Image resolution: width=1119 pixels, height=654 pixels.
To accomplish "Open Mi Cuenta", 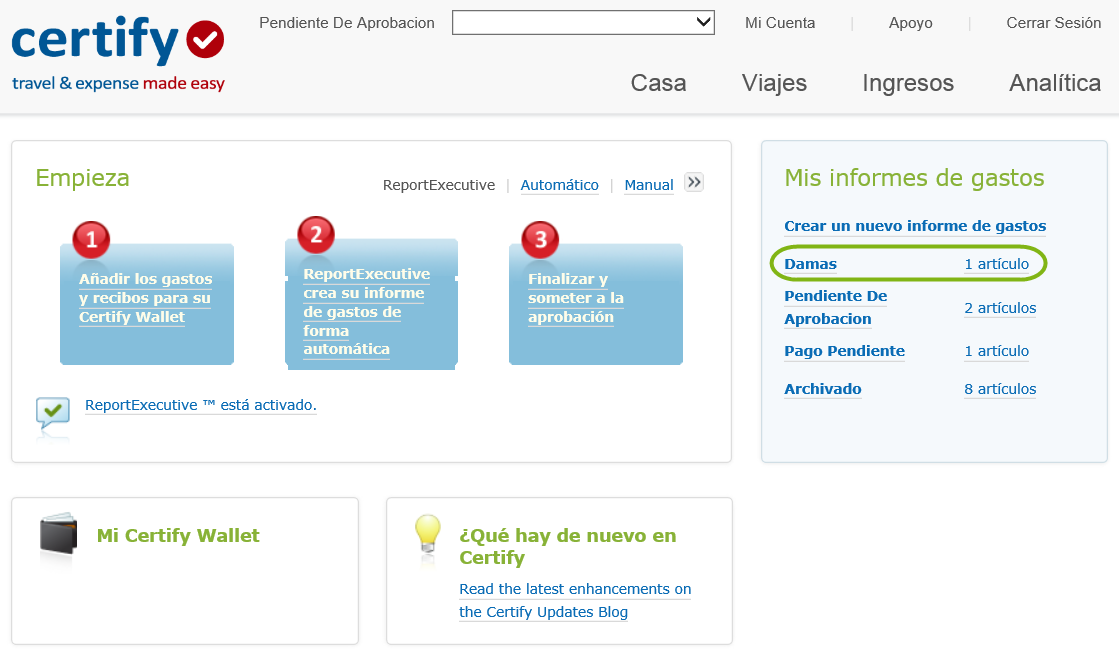I will [x=779, y=23].
